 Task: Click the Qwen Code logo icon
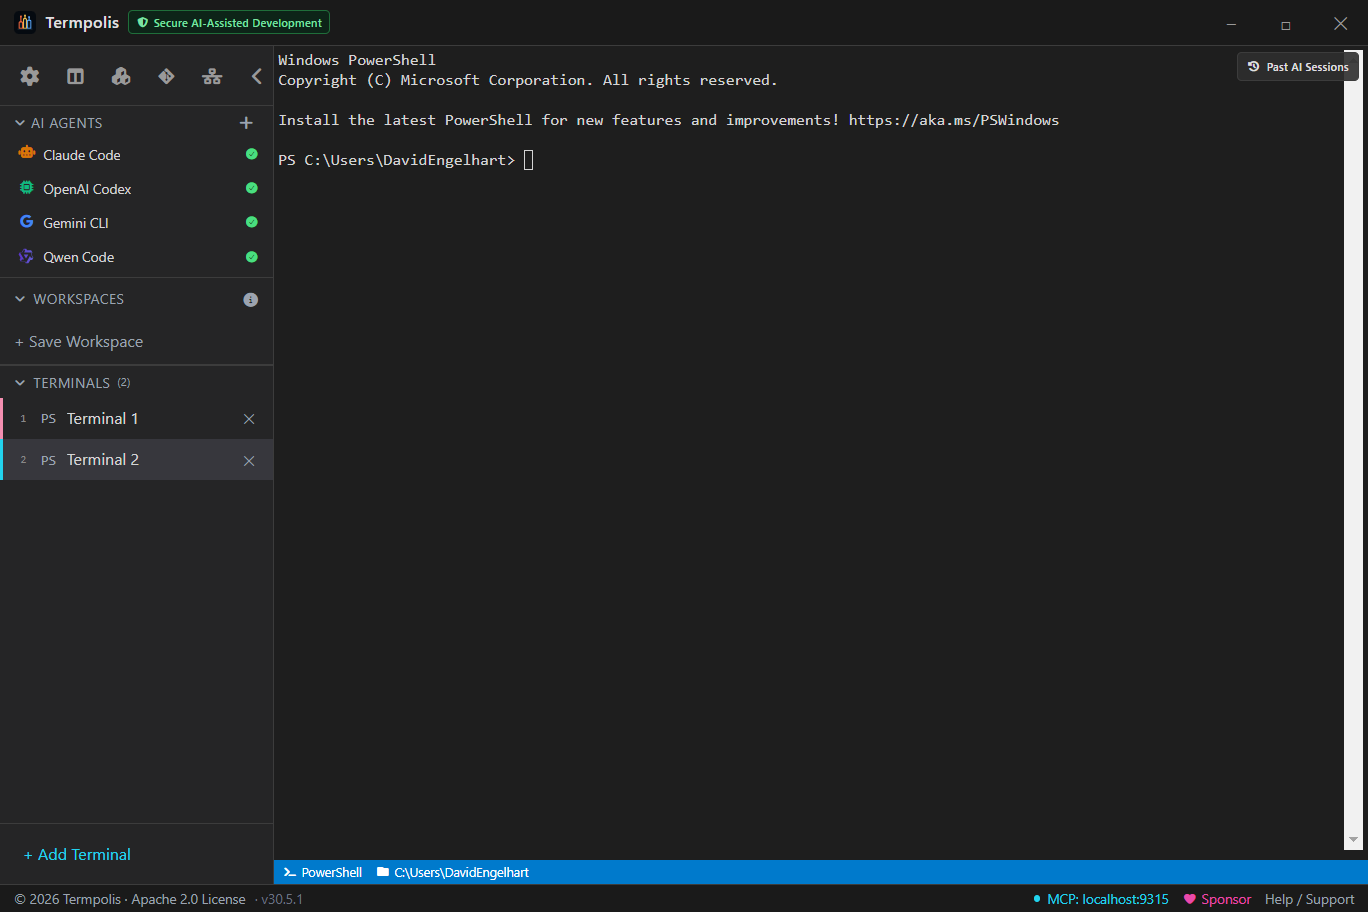[x=27, y=256]
